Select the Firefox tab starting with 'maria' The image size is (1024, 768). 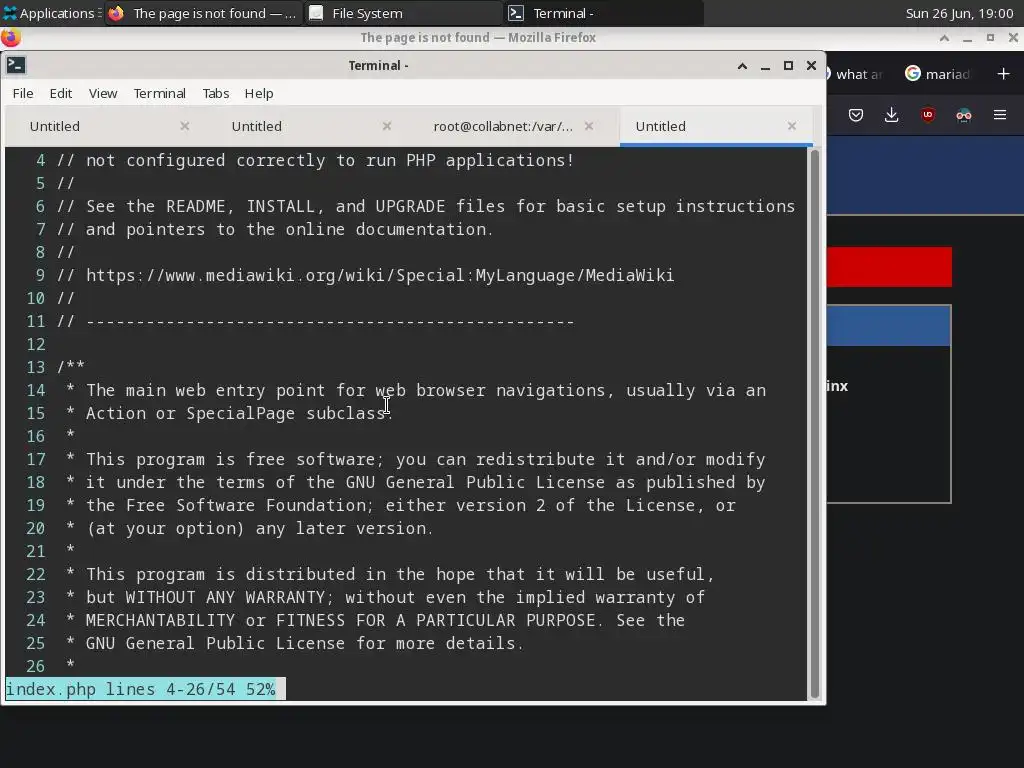938,74
